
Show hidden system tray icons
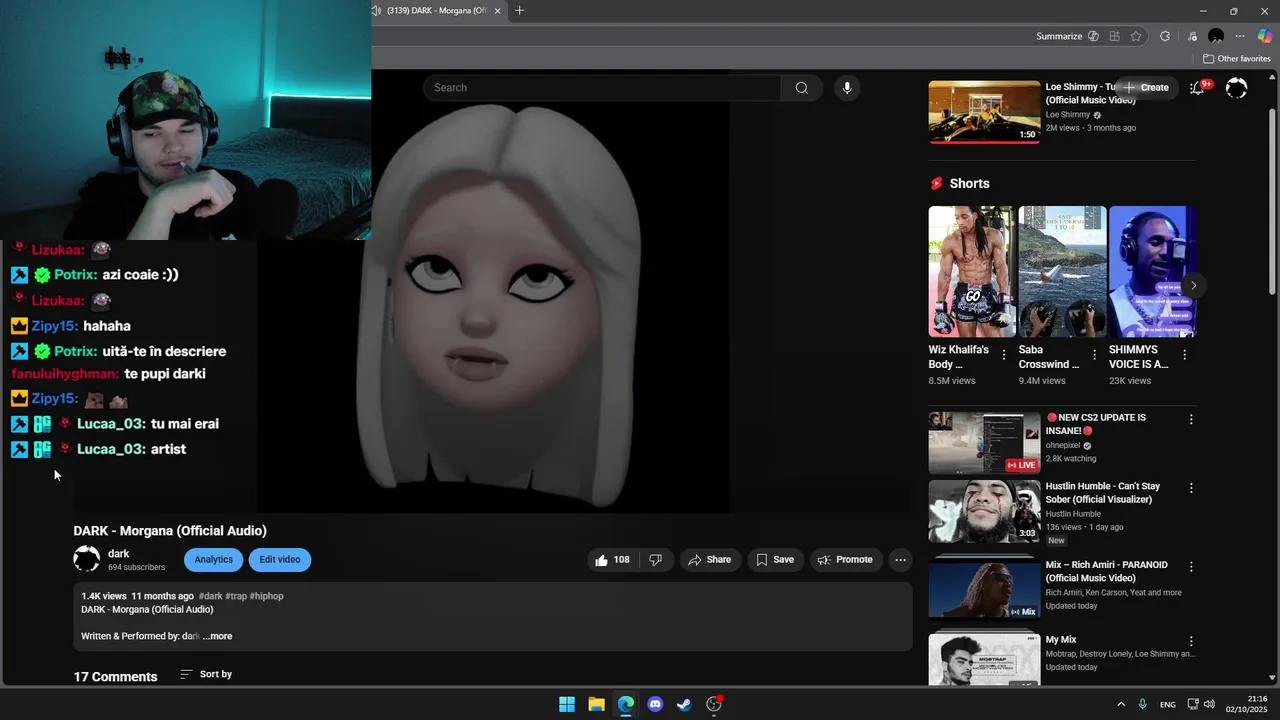1121,704
